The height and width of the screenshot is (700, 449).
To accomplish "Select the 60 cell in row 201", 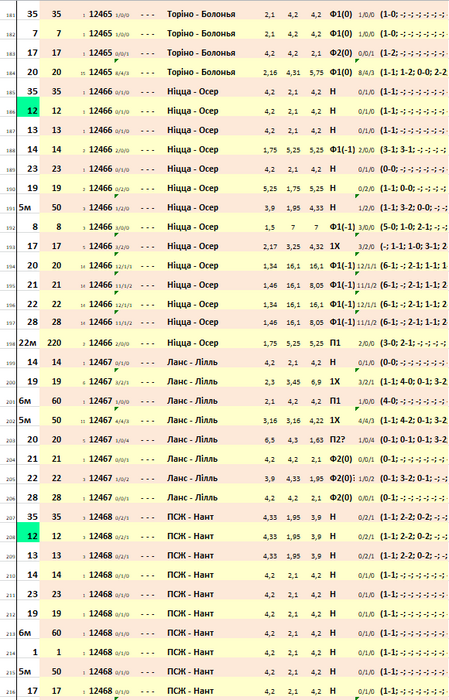I will pos(56,400).
